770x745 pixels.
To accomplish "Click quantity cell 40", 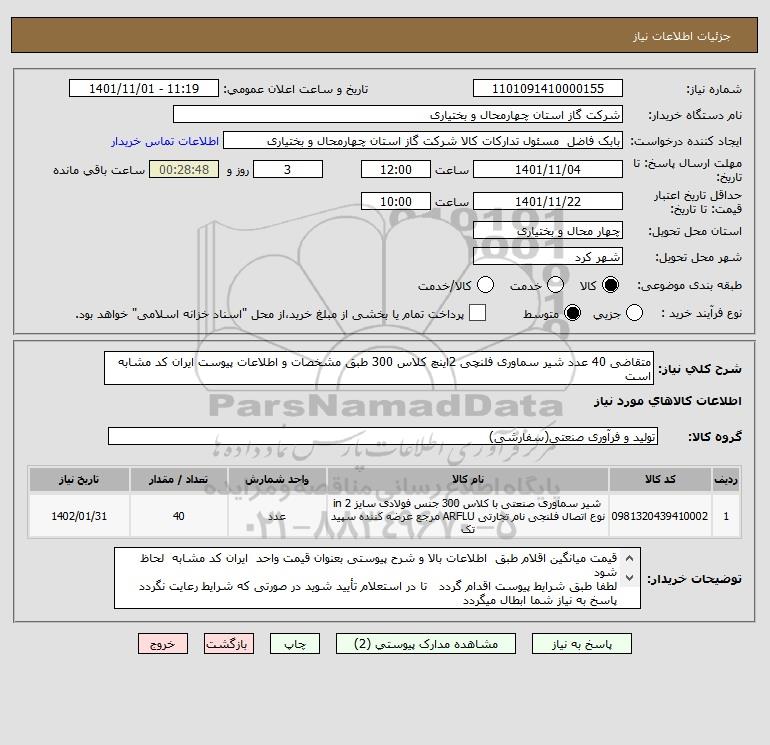I will pyautogui.click(x=178, y=516).
